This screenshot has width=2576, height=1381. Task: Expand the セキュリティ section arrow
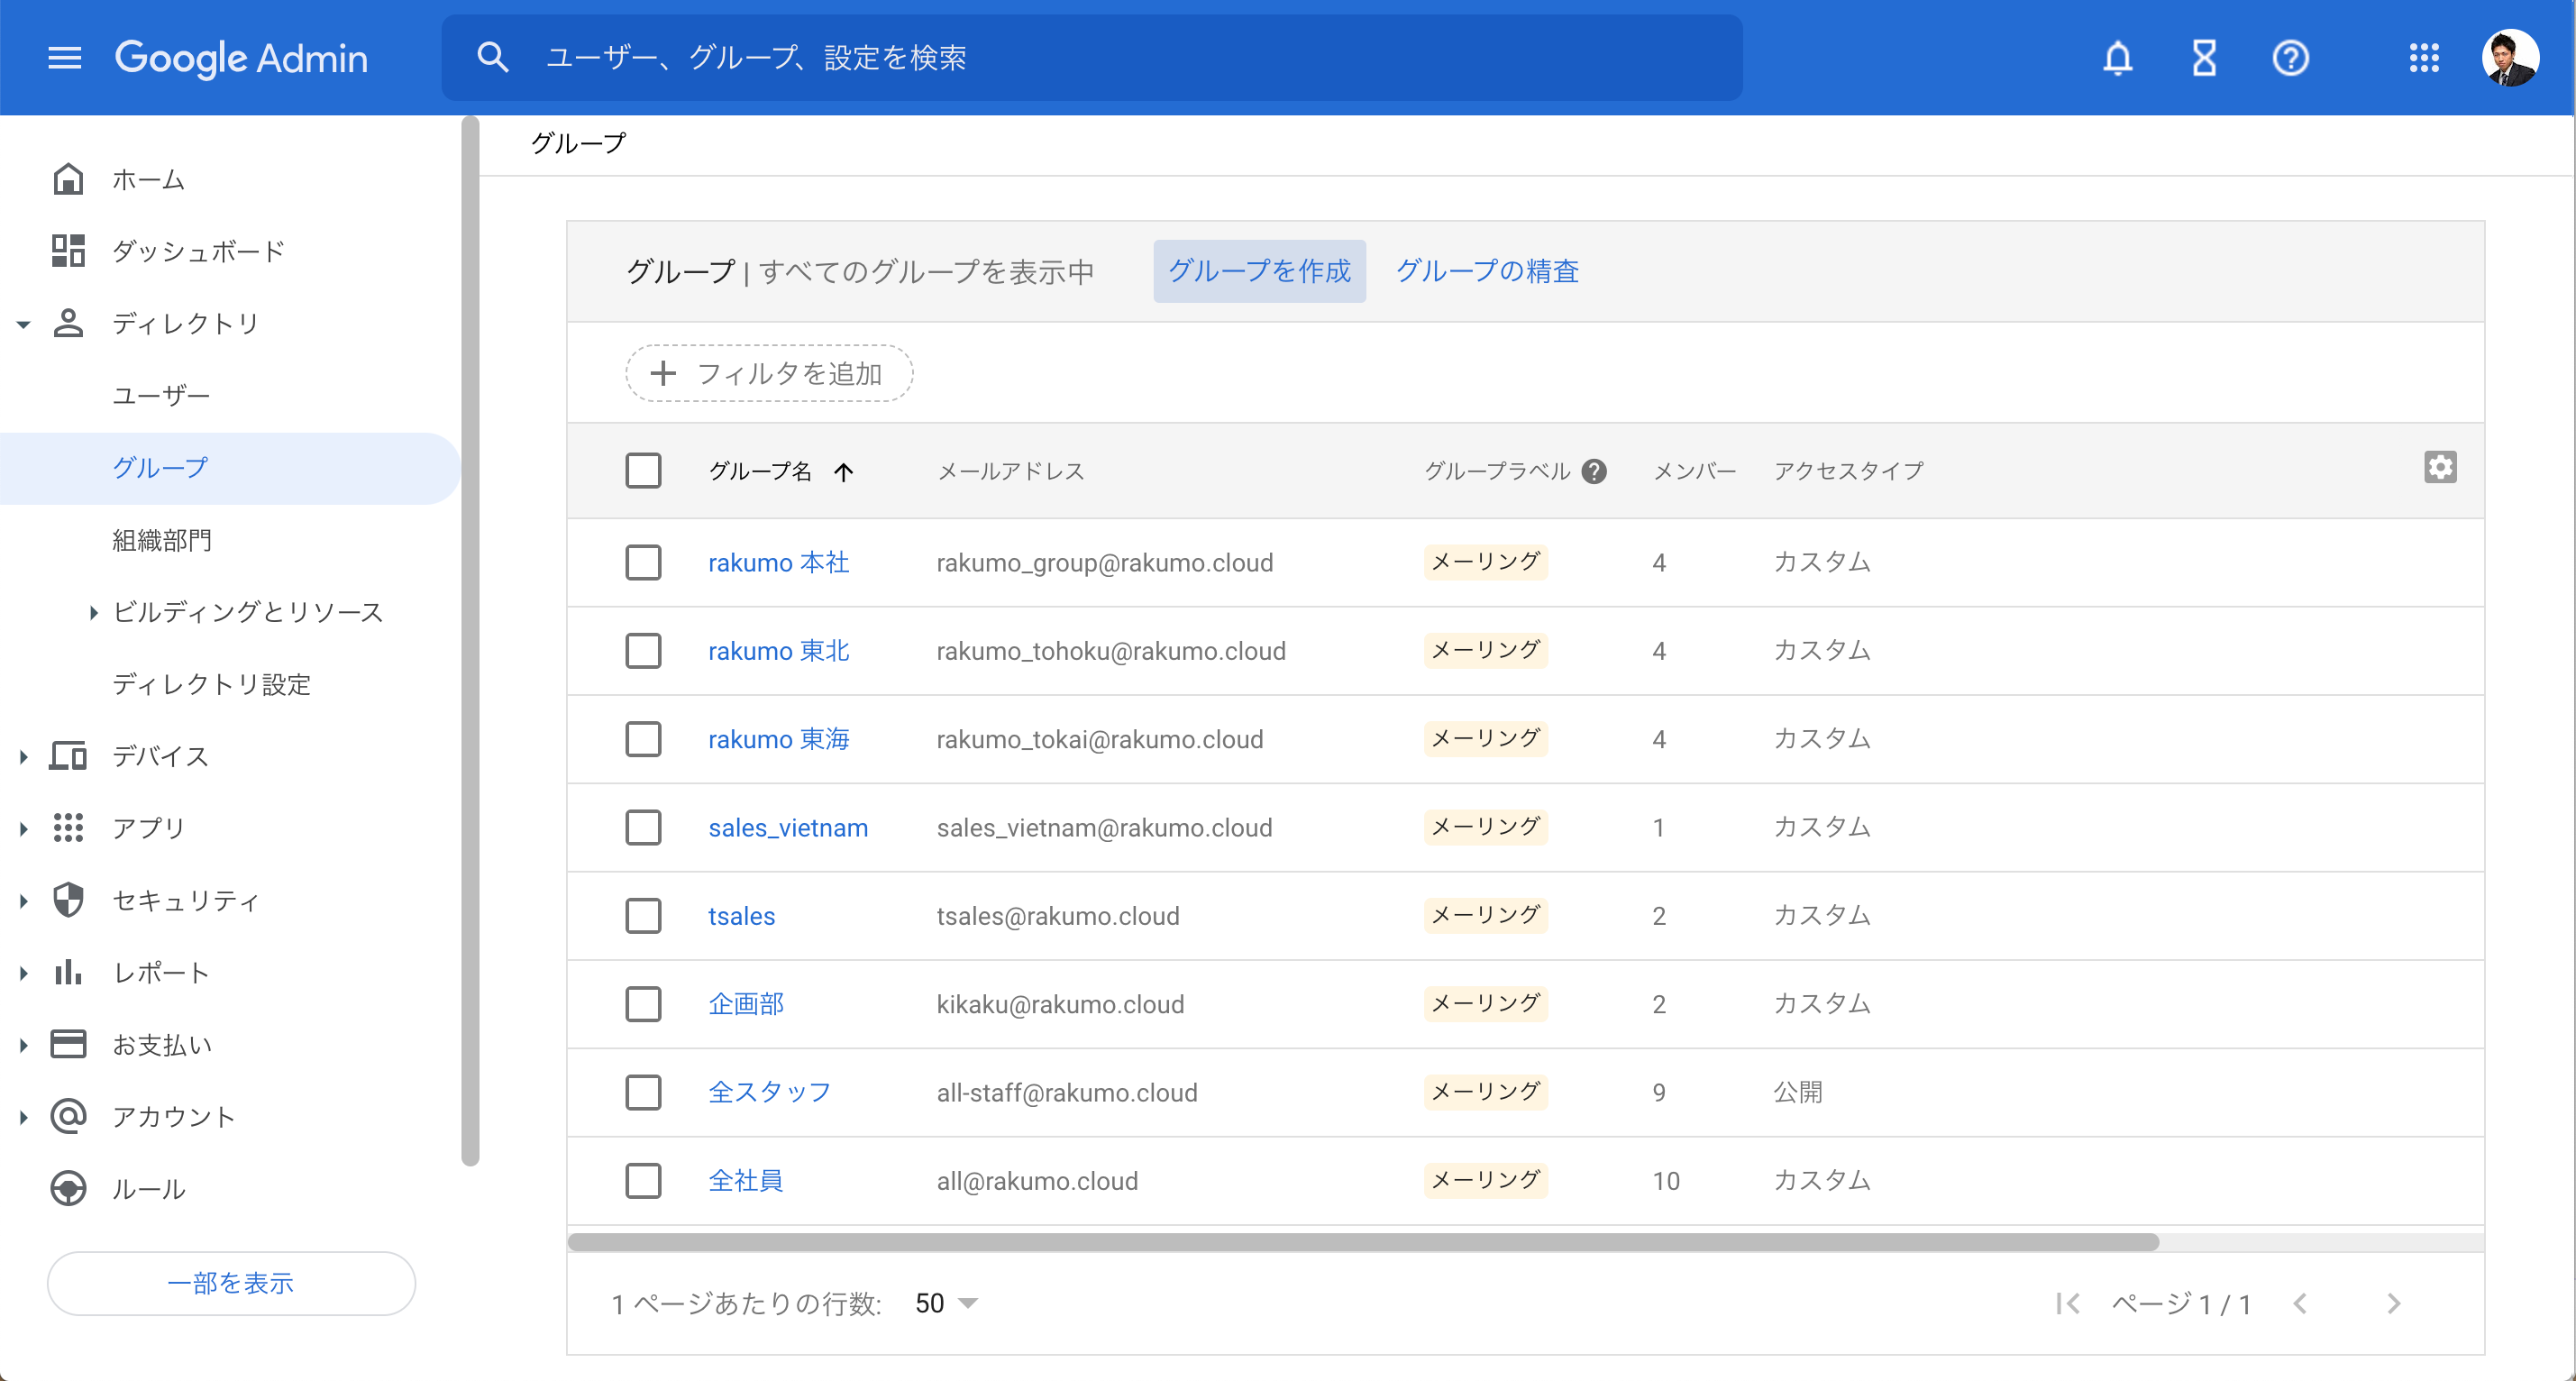click(x=23, y=901)
